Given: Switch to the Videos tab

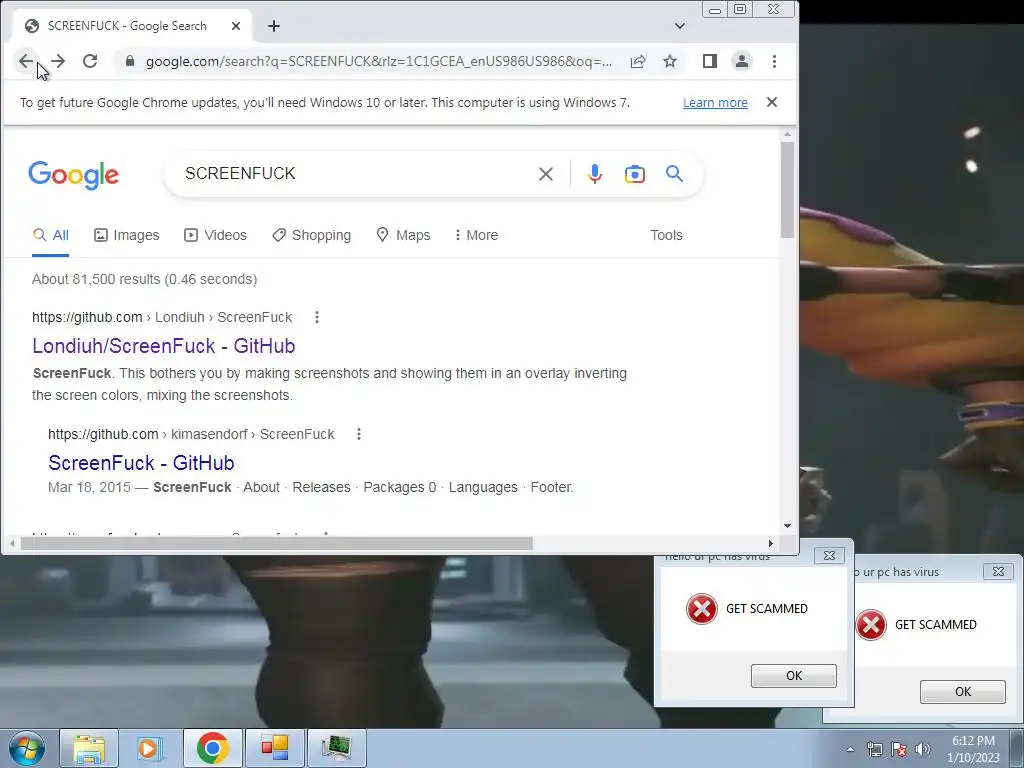Looking at the screenshot, I should 216,235.
